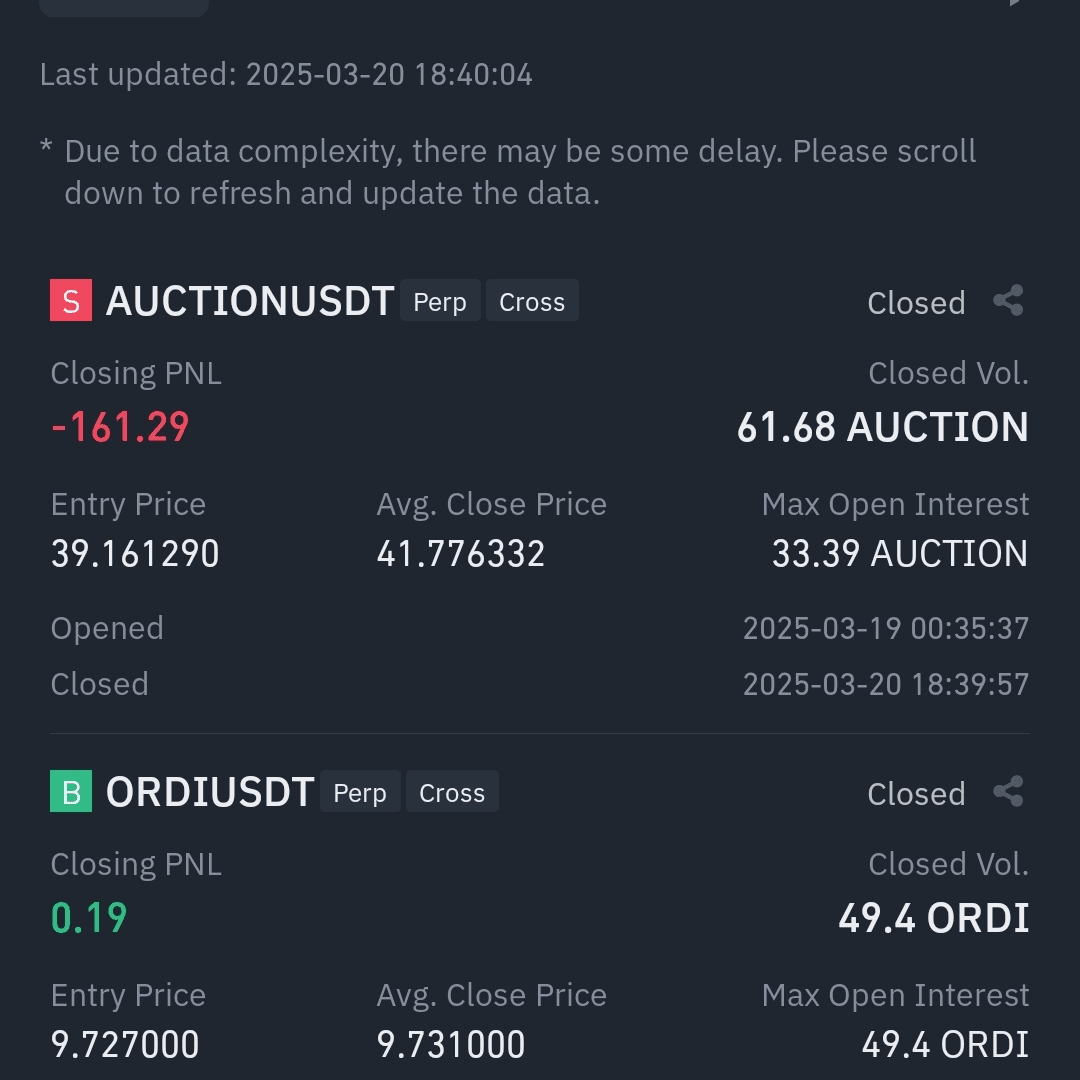Open the ORDIUSDT contract name
Image resolution: width=1080 pixels, height=1080 pixels.
(x=210, y=791)
